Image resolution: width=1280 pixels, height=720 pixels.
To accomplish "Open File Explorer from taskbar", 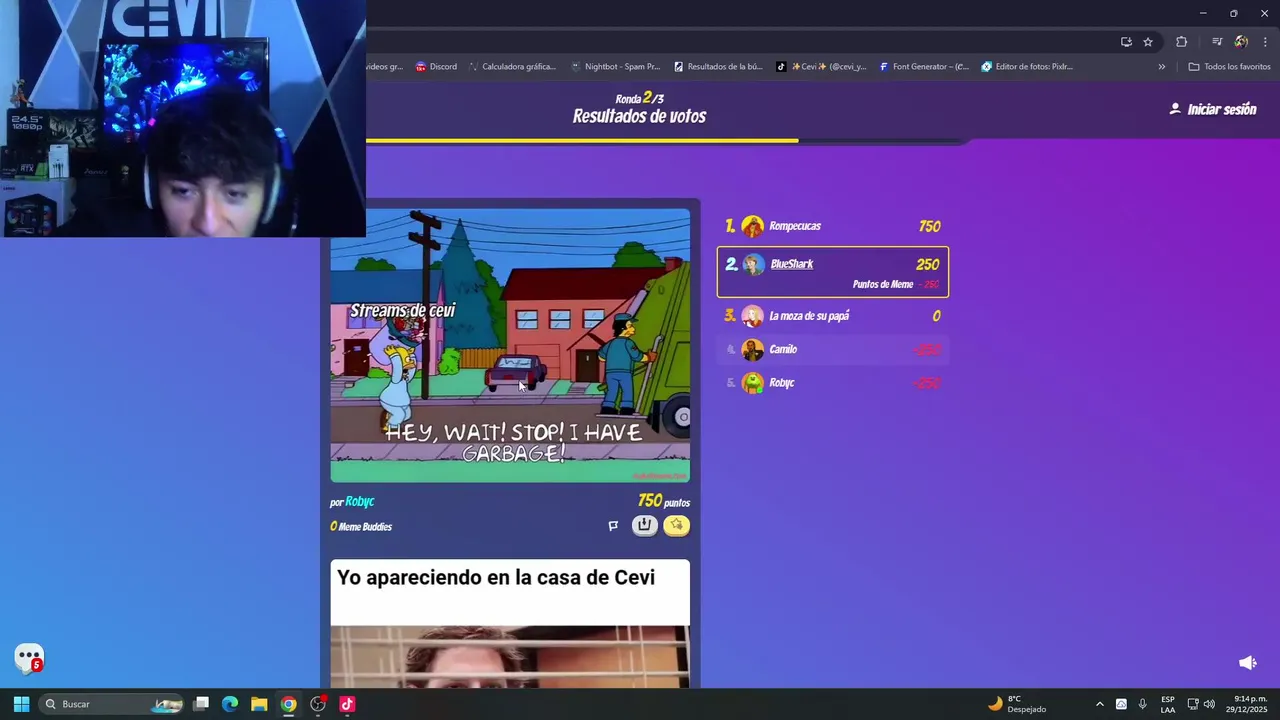I will [259, 704].
